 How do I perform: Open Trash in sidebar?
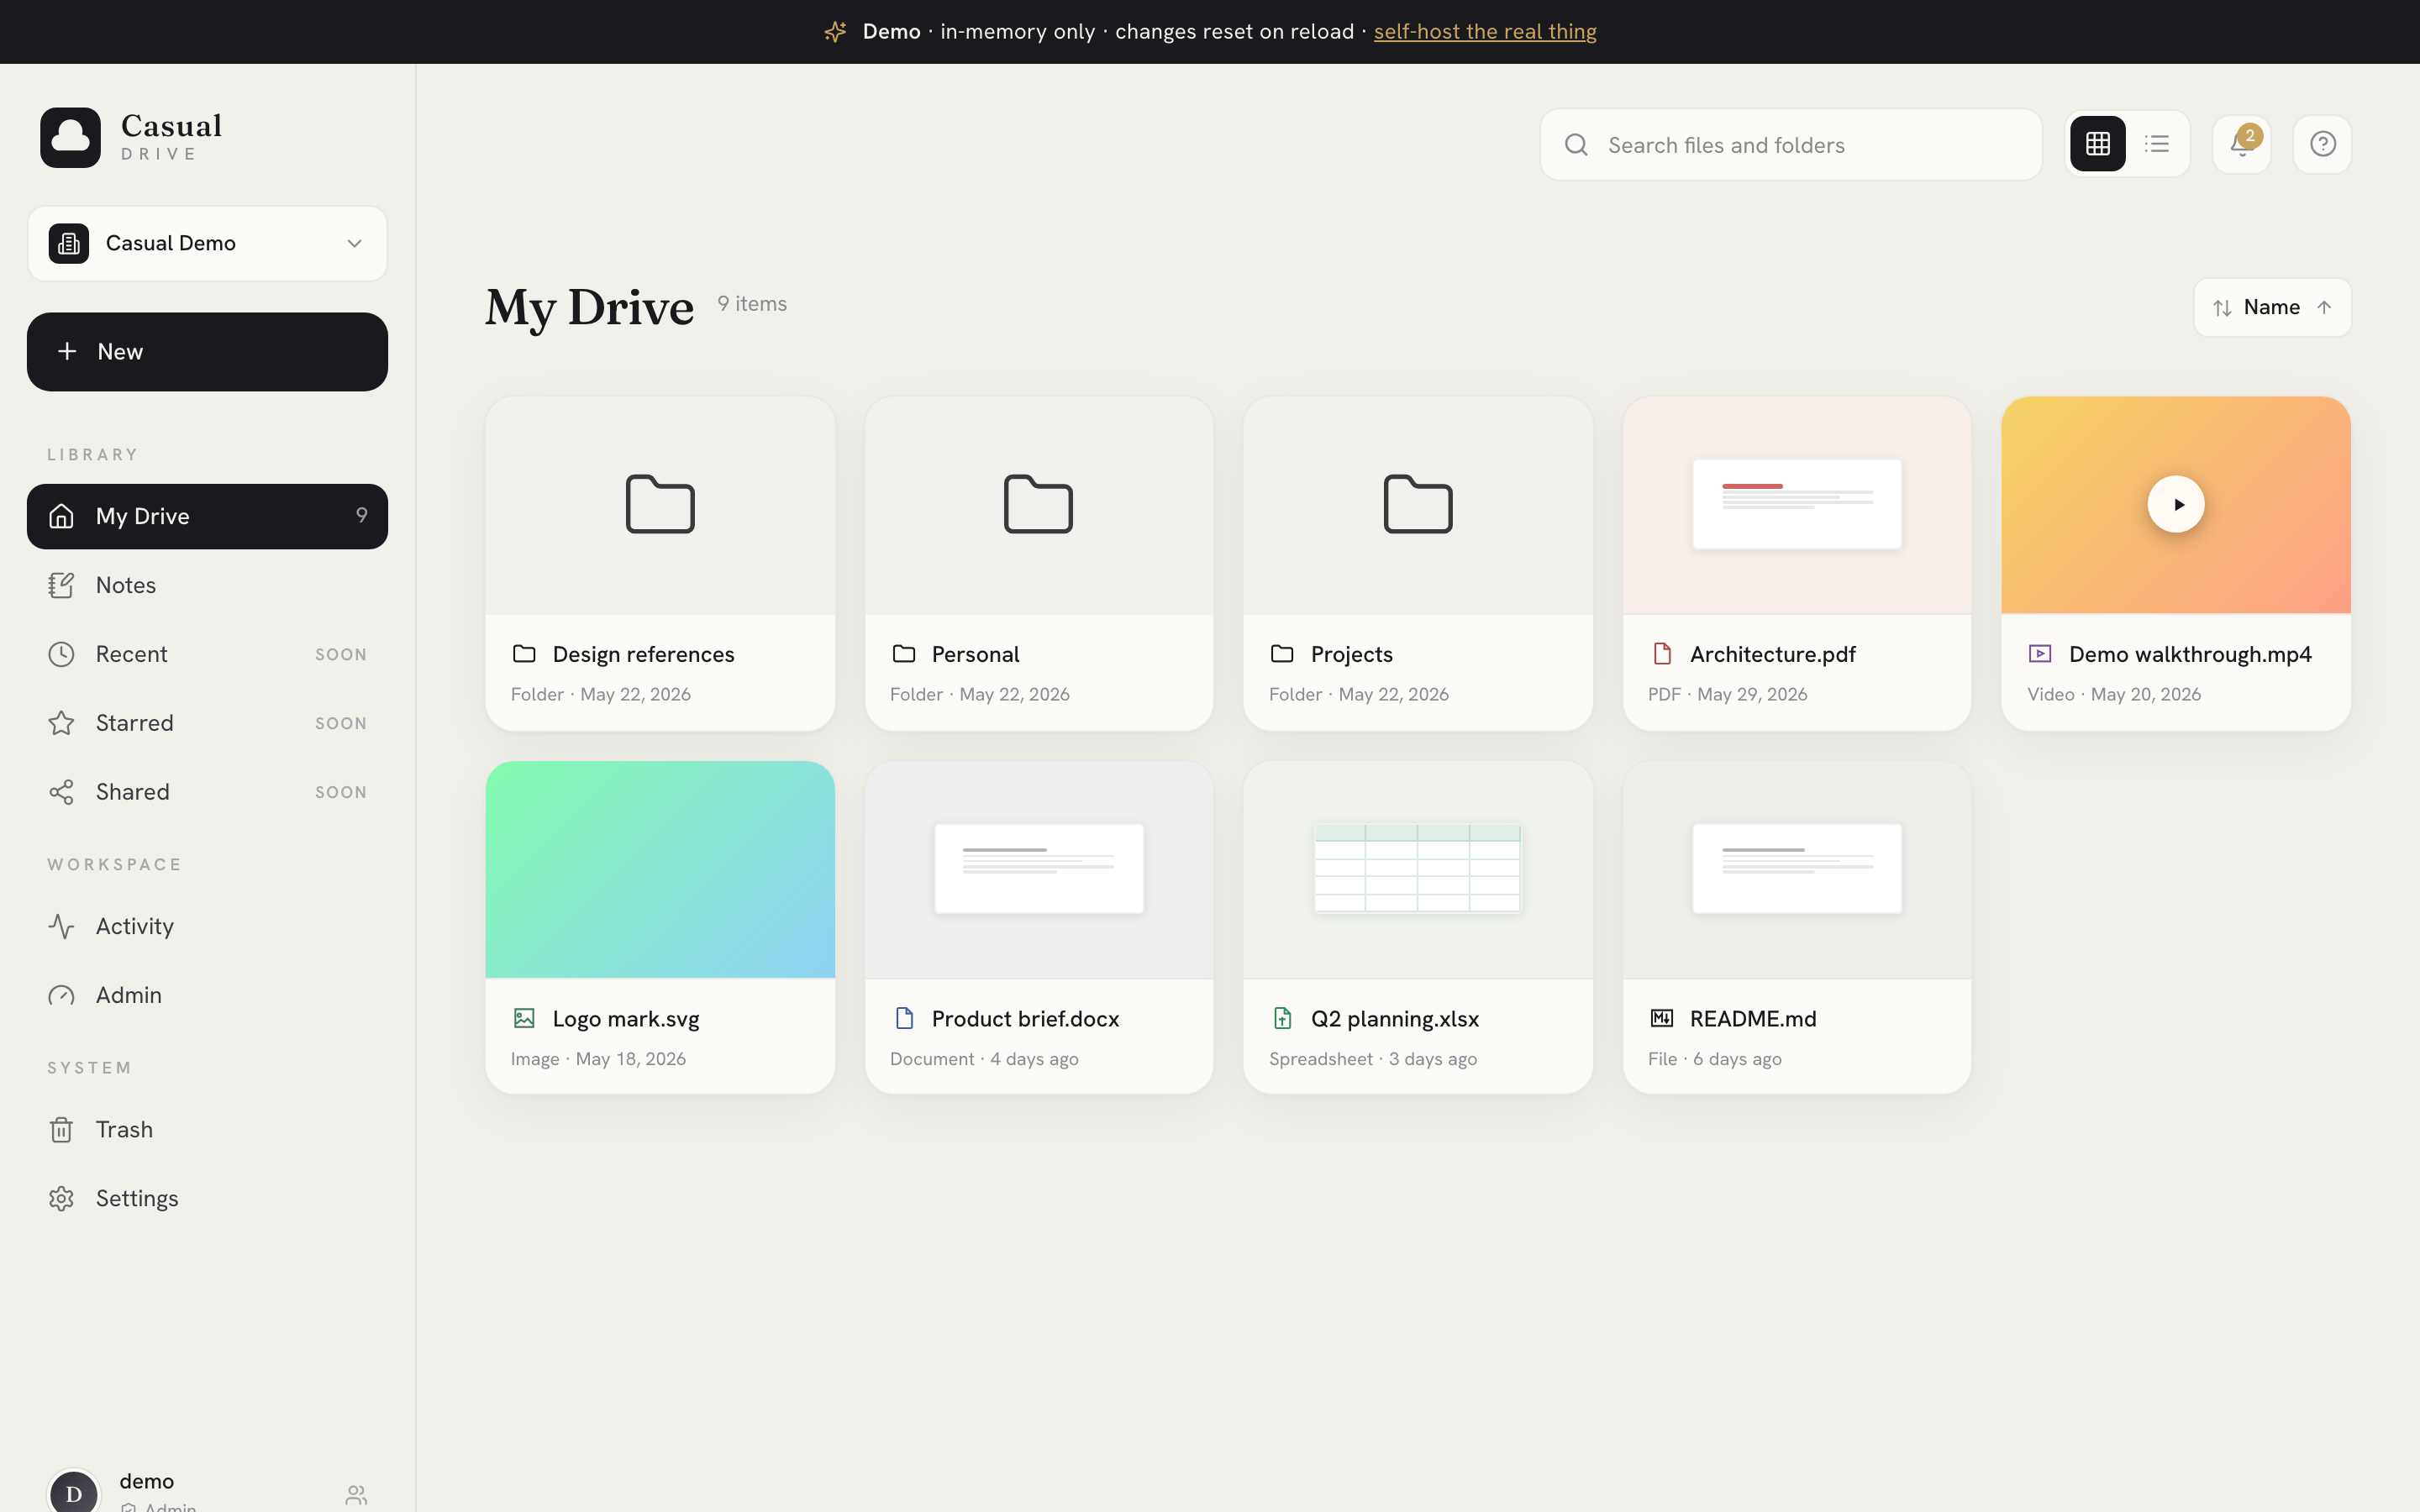pyautogui.click(x=207, y=1129)
